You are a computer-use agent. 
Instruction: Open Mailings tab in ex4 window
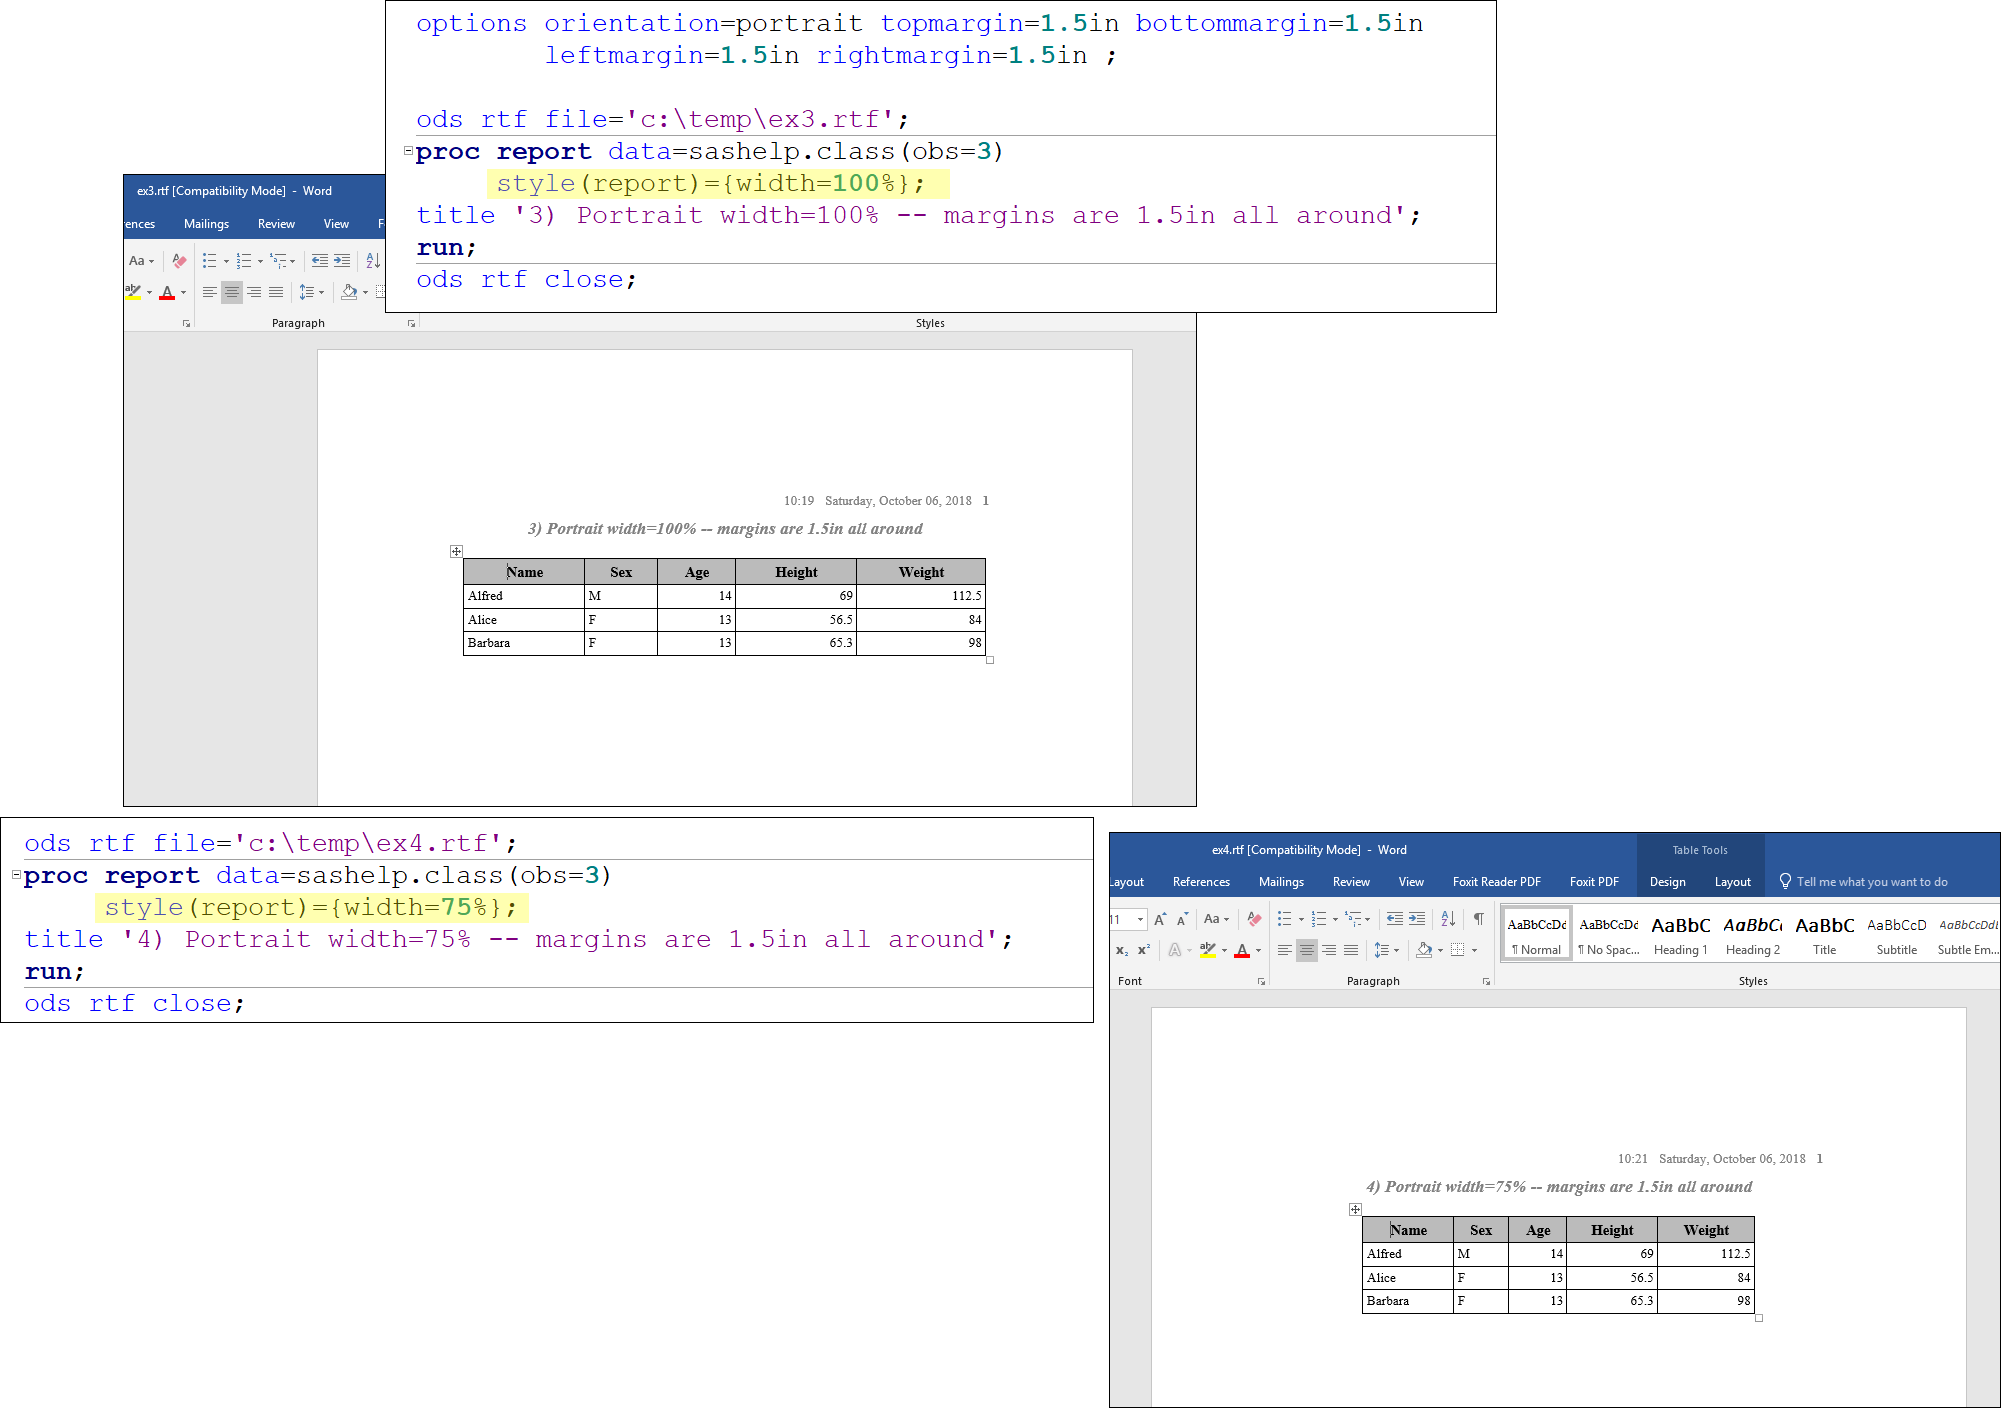click(1281, 881)
